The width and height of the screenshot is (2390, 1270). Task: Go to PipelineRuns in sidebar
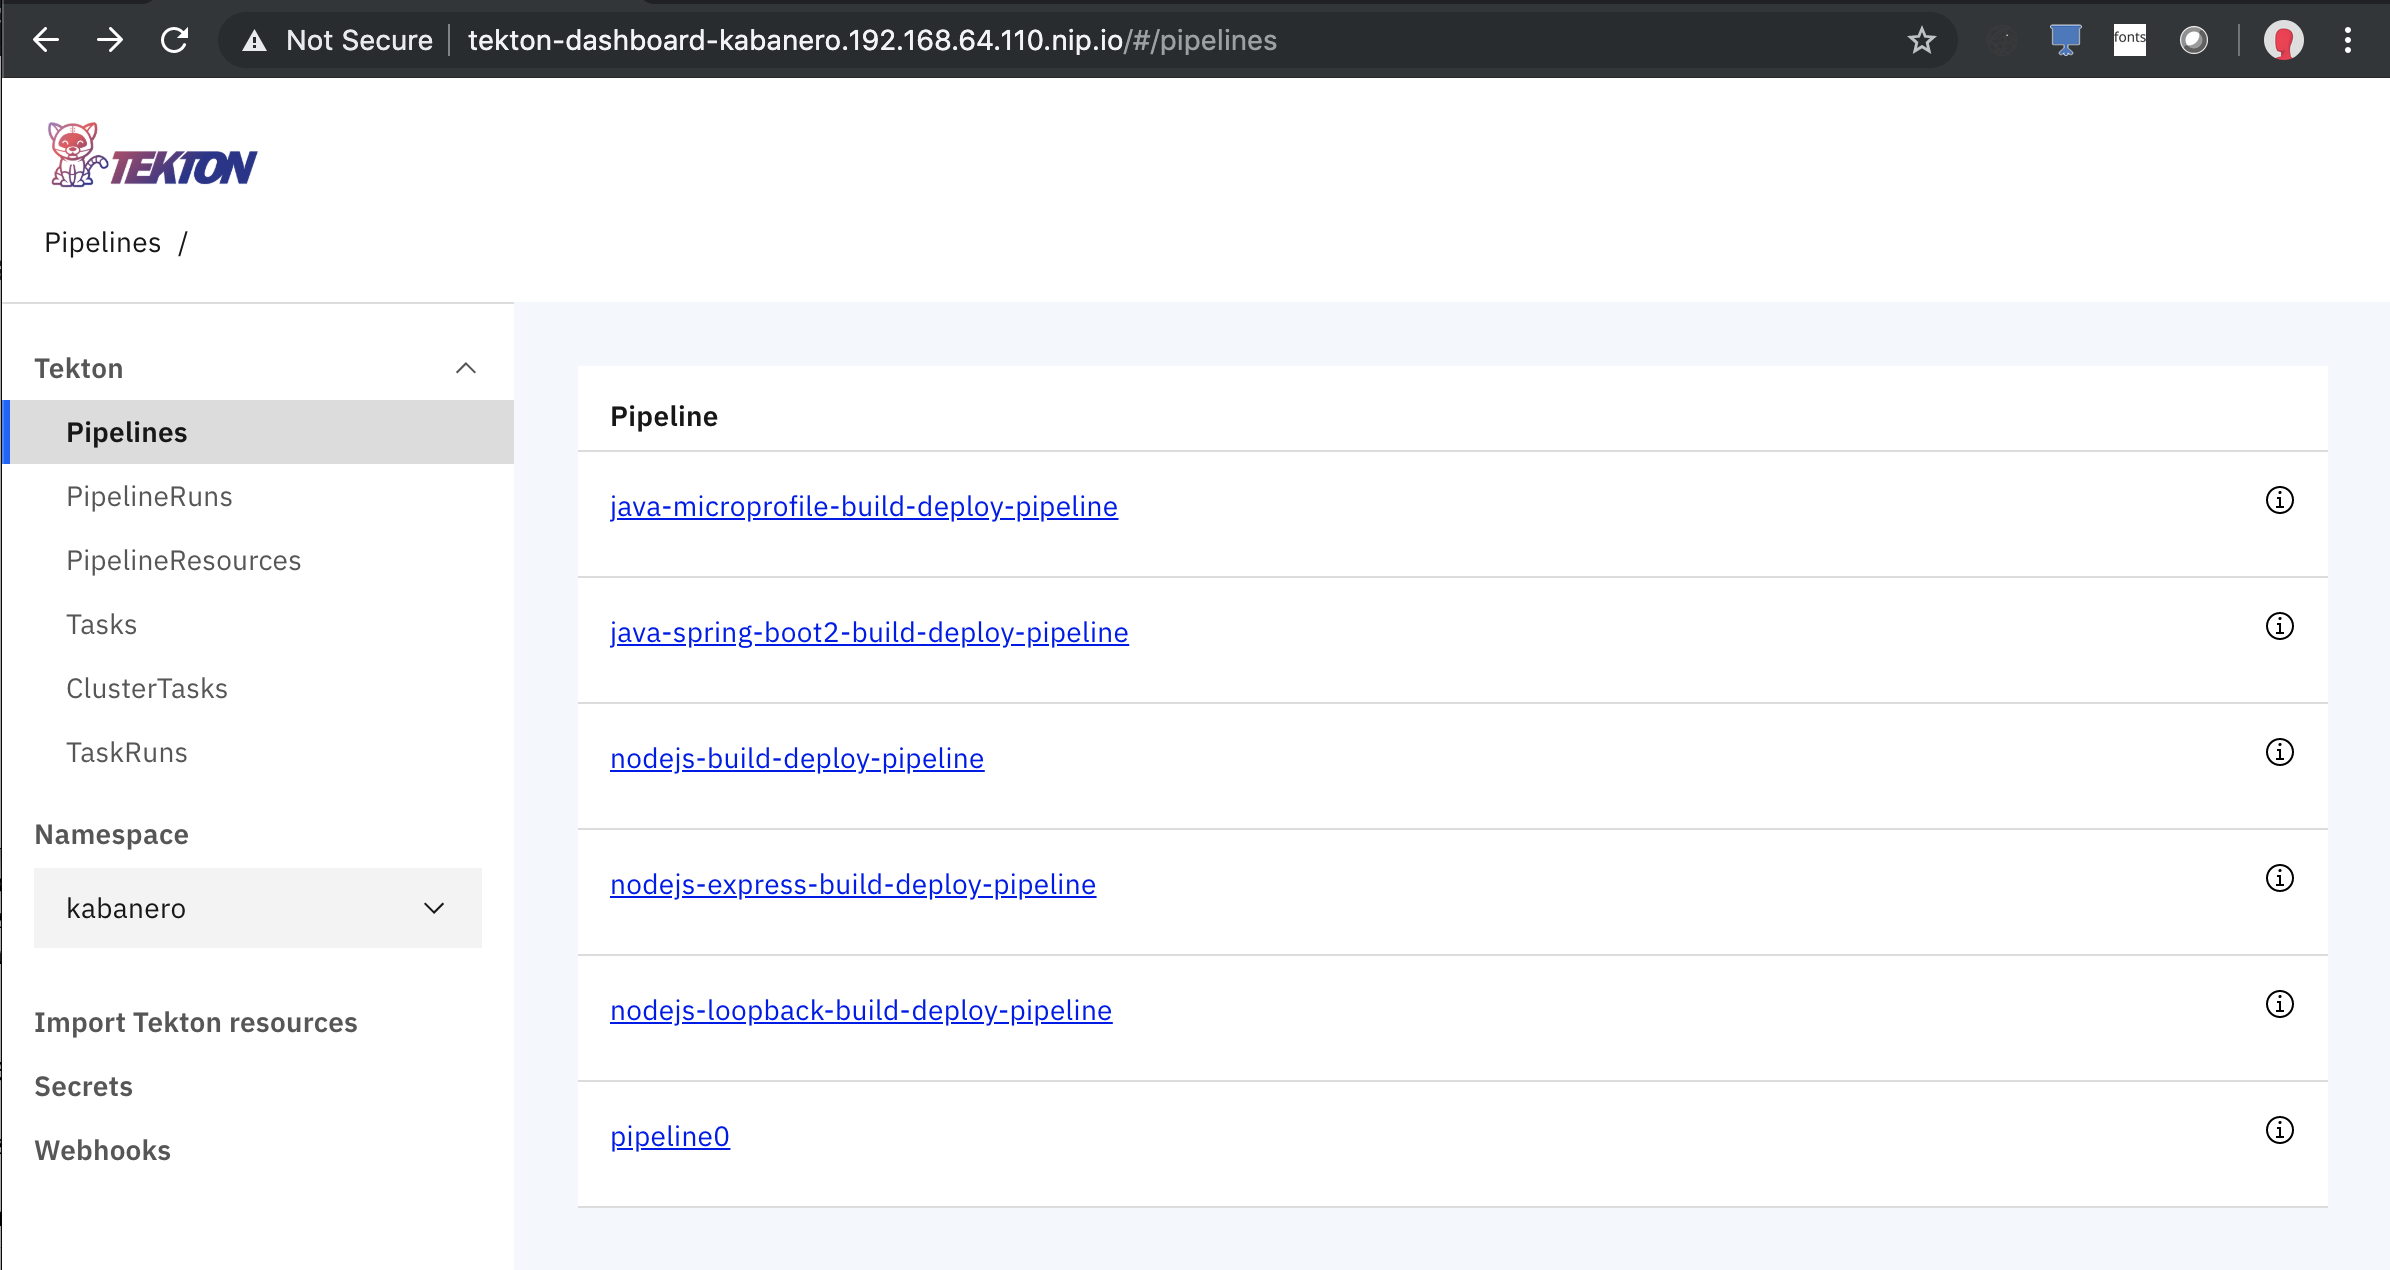click(149, 497)
